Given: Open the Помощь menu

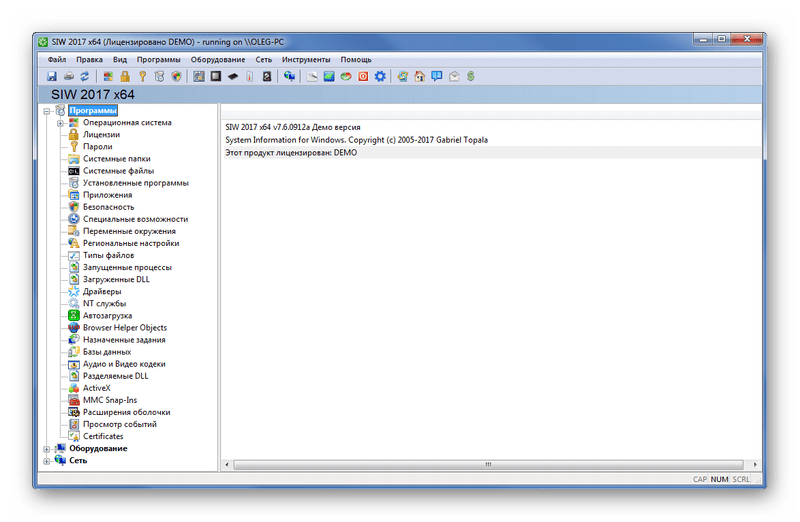Looking at the screenshot, I should coord(356,60).
